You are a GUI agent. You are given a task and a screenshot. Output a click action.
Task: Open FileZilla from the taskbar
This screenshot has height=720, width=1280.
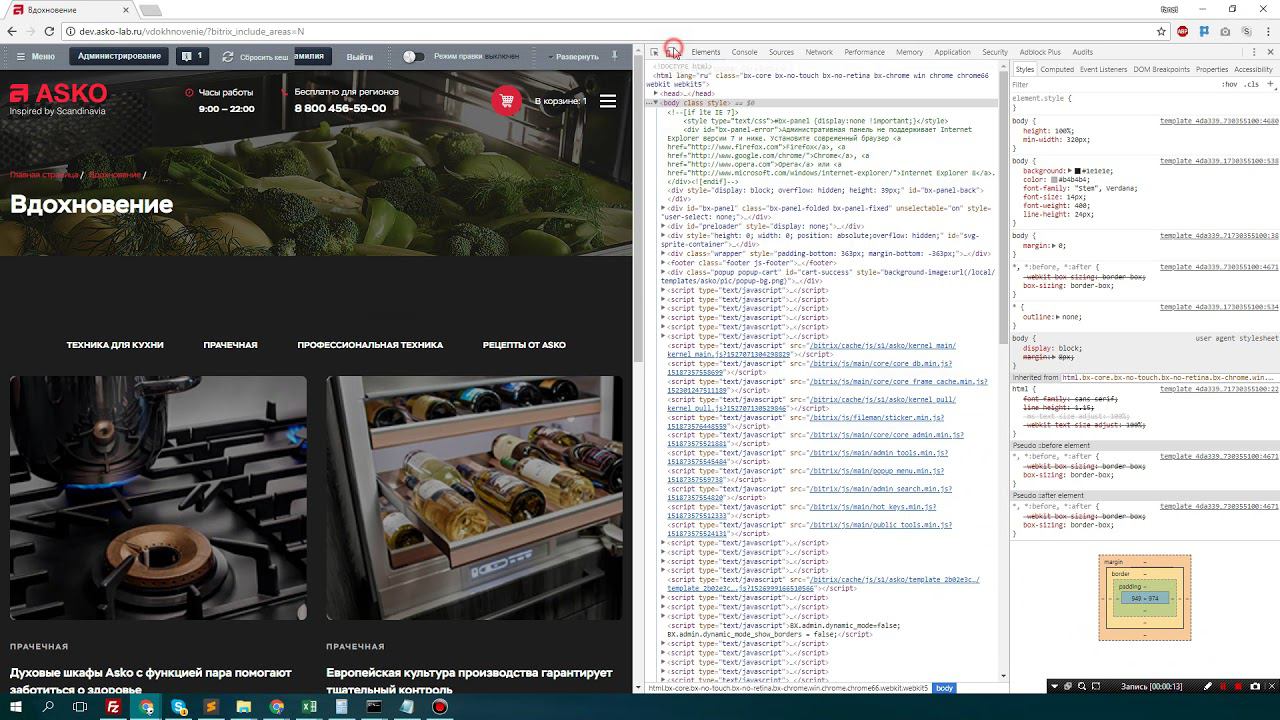(114, 707)
